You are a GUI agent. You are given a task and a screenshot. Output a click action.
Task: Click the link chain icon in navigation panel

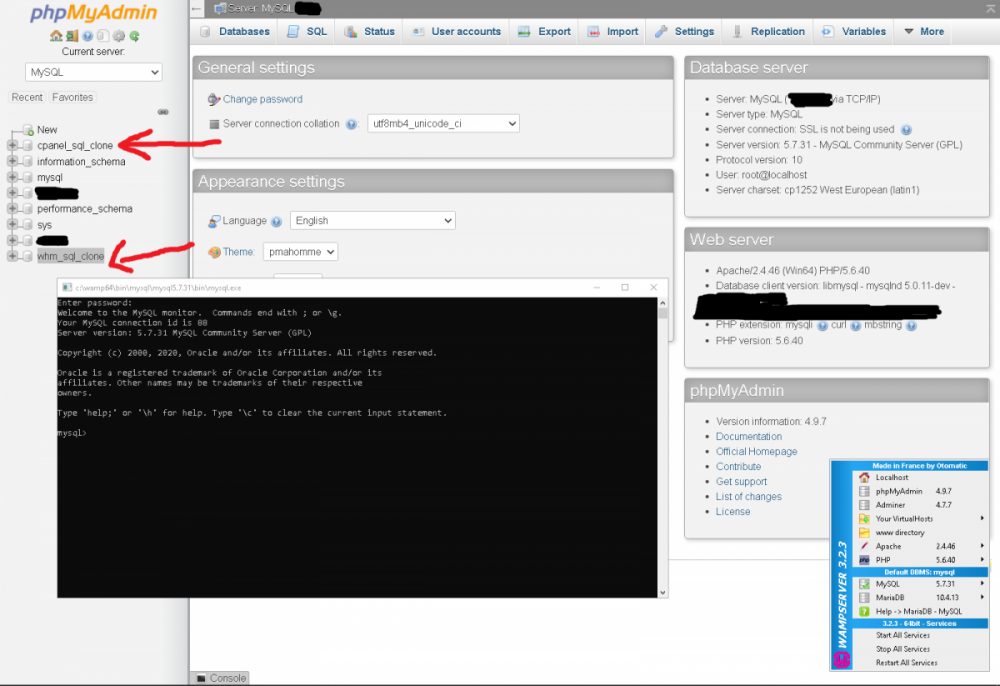(x=163, y=112)
